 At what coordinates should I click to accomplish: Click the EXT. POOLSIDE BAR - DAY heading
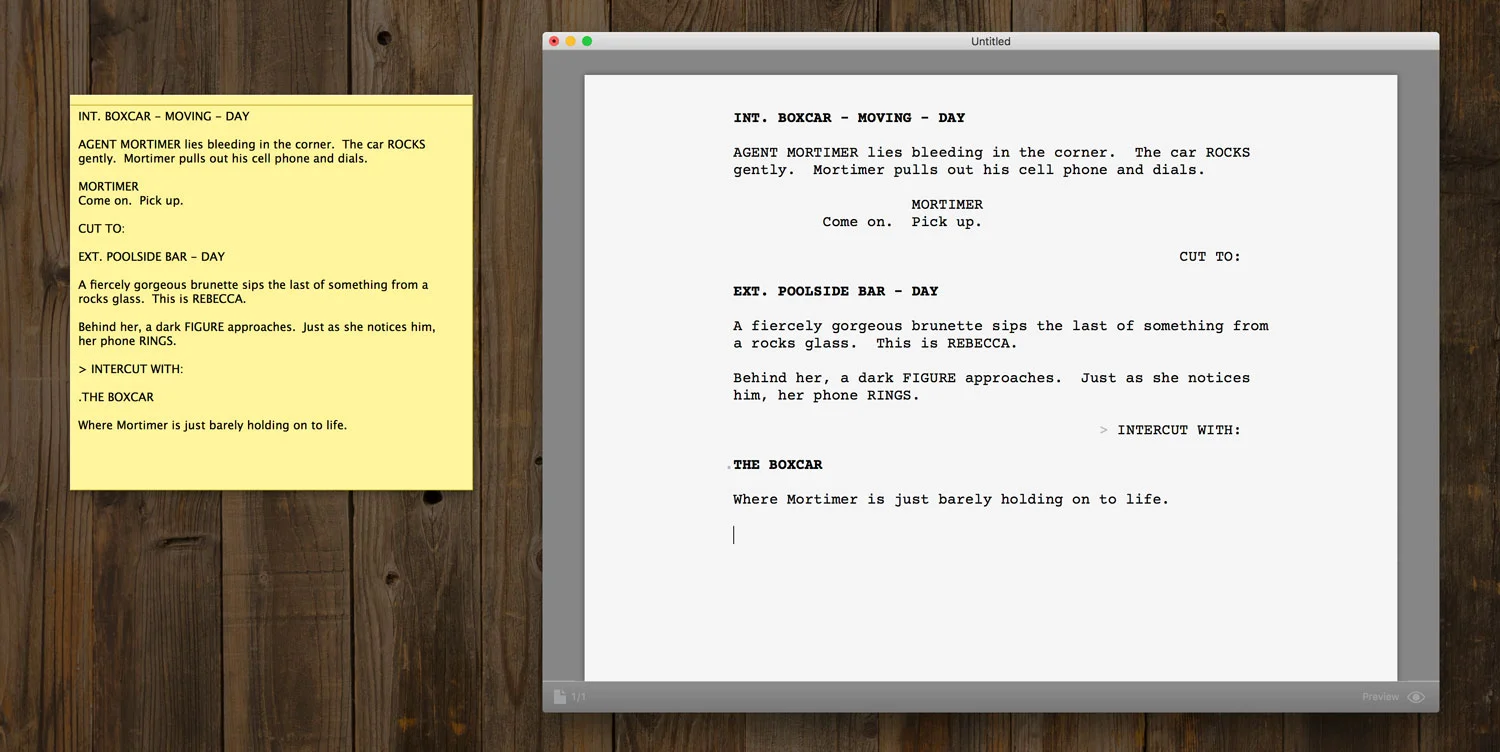(x=836, y=291)
